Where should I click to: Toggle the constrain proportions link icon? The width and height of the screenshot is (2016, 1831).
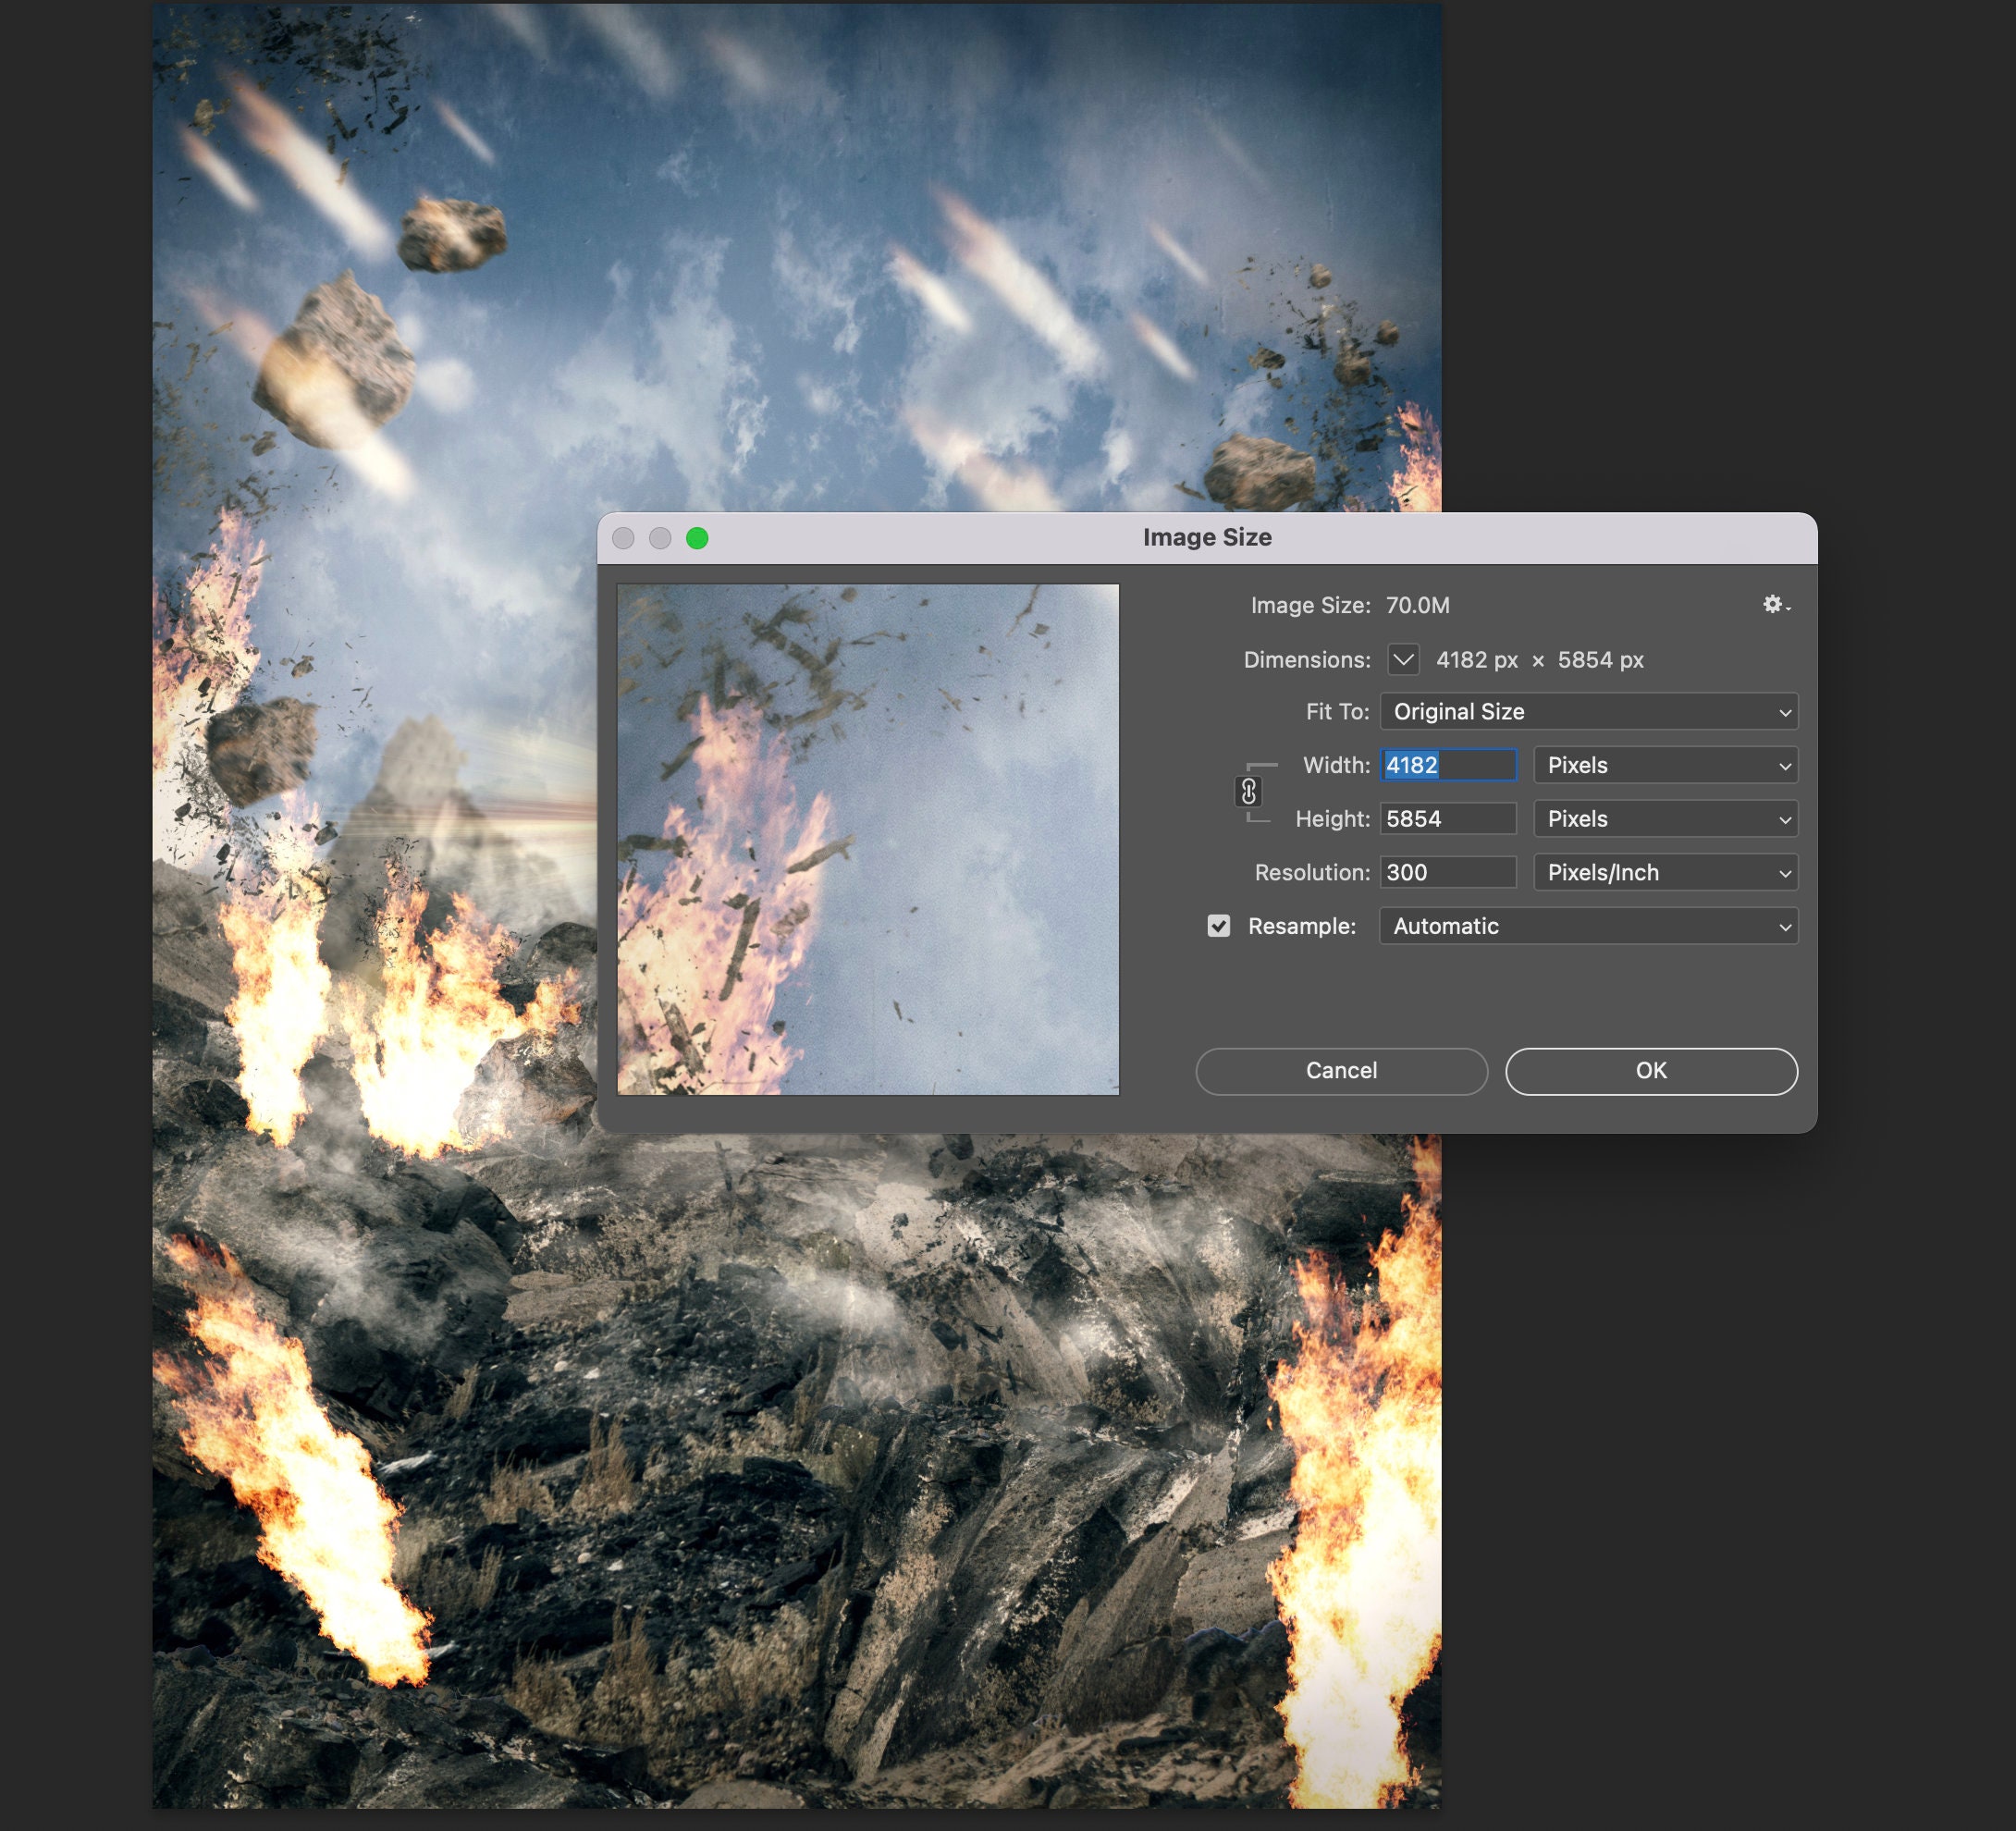1248,792
